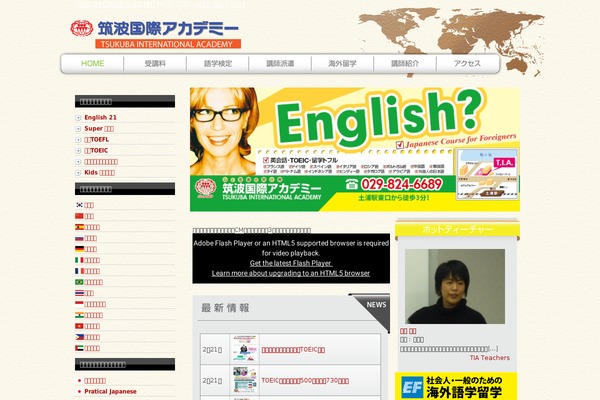Open the news item about TOEIC 500 to 730
600x400 pixels.
click(305, 381)
